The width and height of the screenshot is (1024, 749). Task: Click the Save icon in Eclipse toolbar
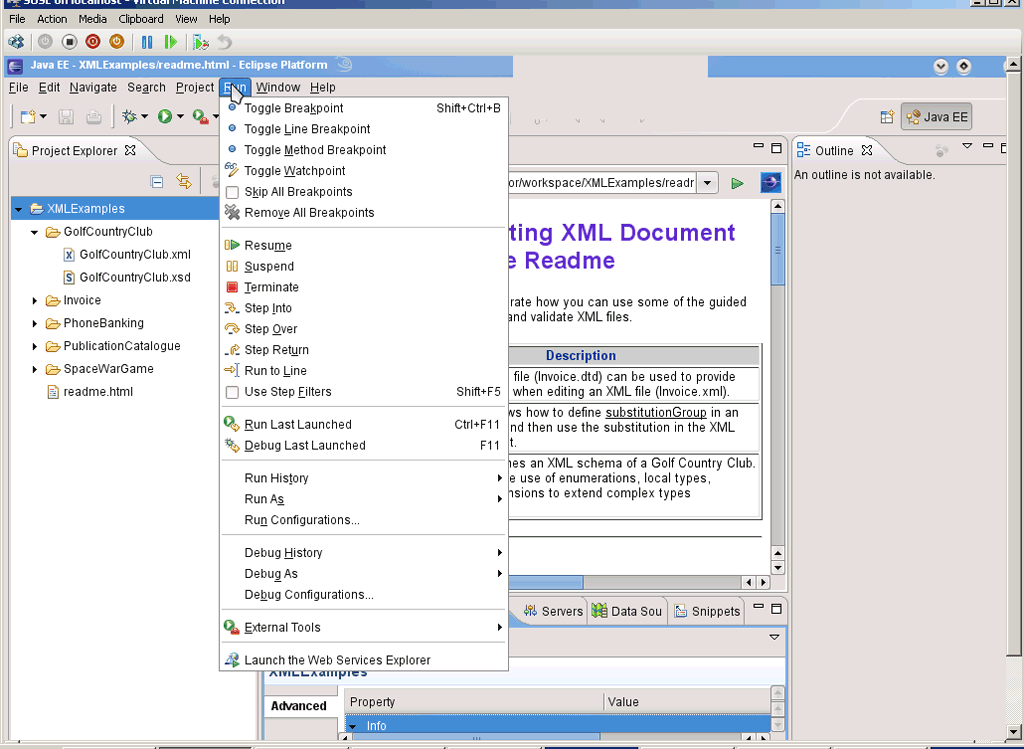pyautogui.click(x=64, y=116)
